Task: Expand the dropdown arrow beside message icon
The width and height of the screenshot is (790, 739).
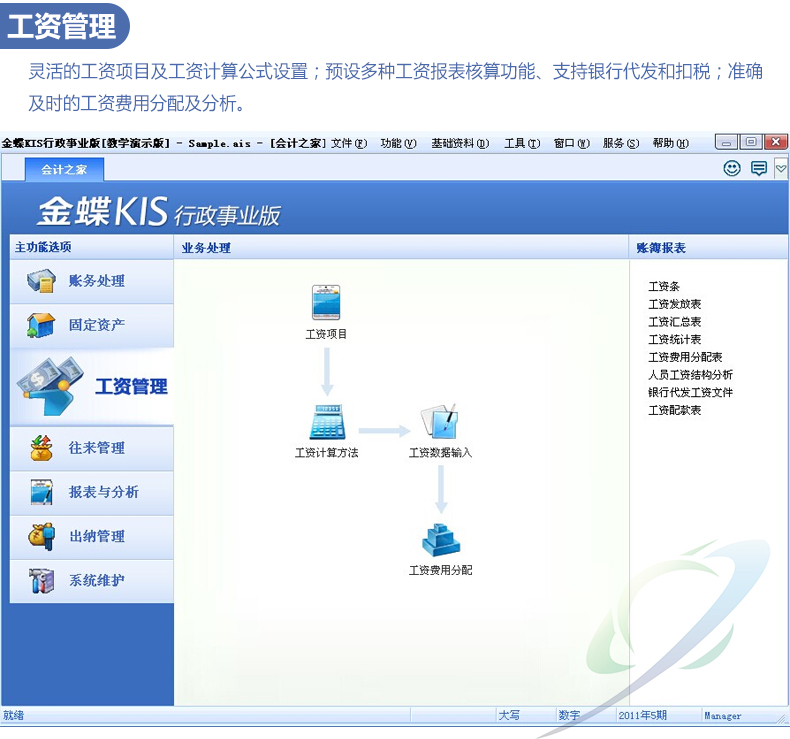Action: pyautogui.click(x=781, y=169)
